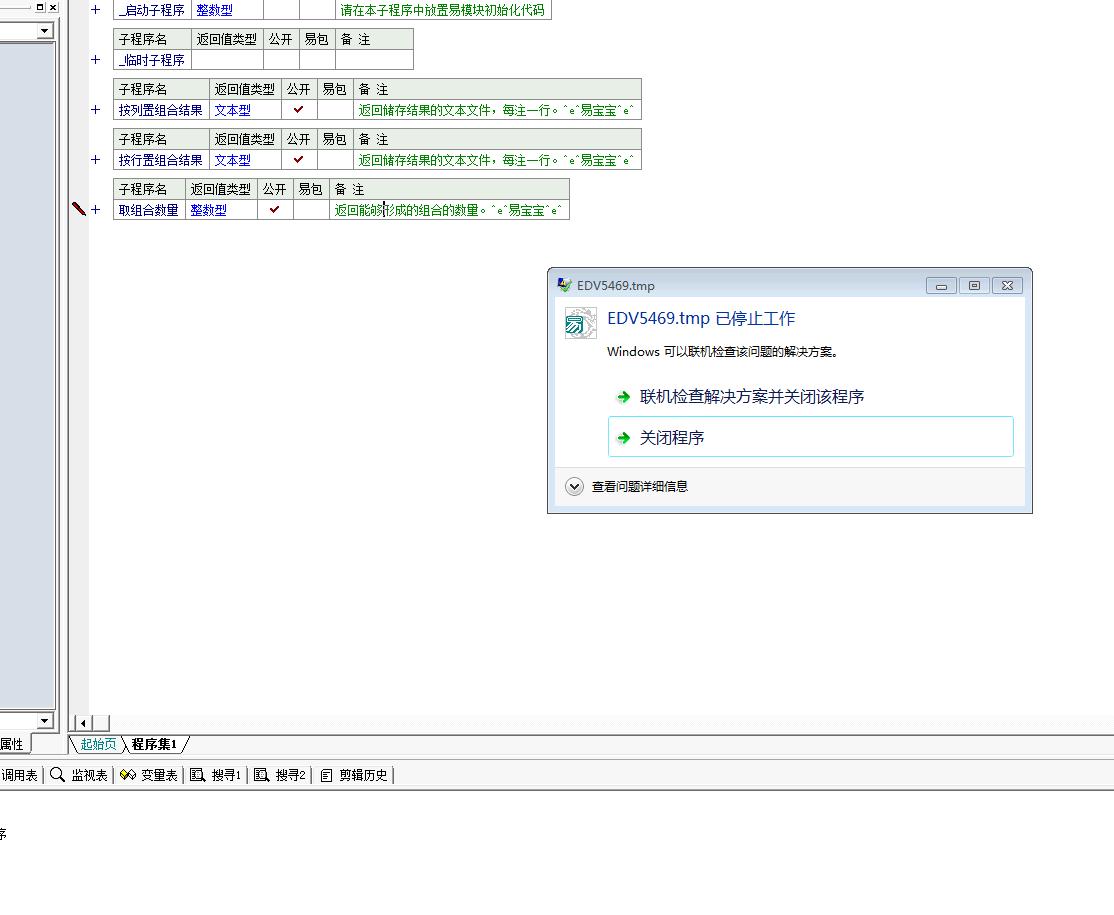Image resolution: width=1114 pixels, height=915 pixels.
Task: Select subroutine name _临时子程序
Action: point(151,60)
